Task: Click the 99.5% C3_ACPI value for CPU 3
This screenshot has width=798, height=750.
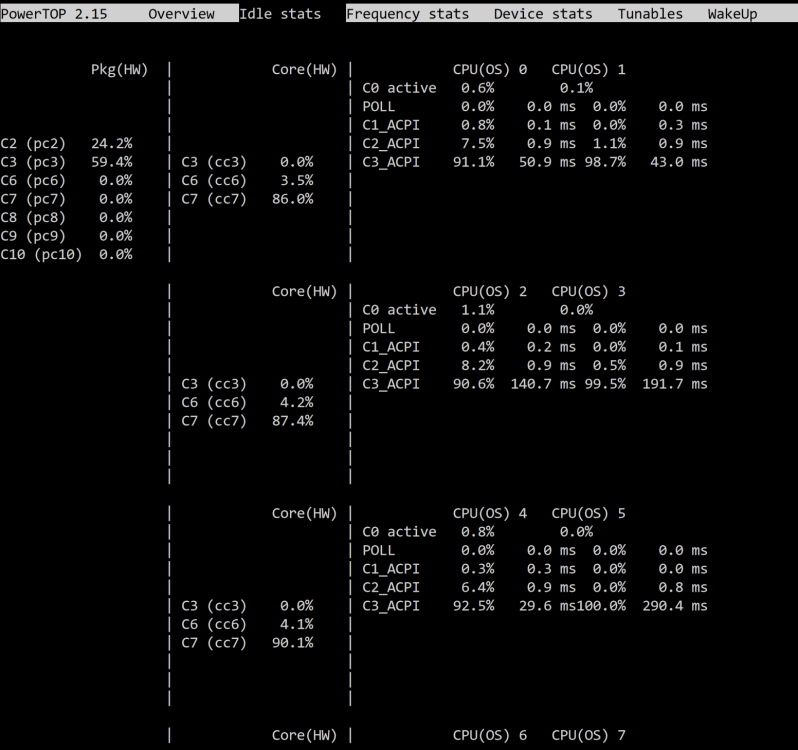Action: pos(605,384)
